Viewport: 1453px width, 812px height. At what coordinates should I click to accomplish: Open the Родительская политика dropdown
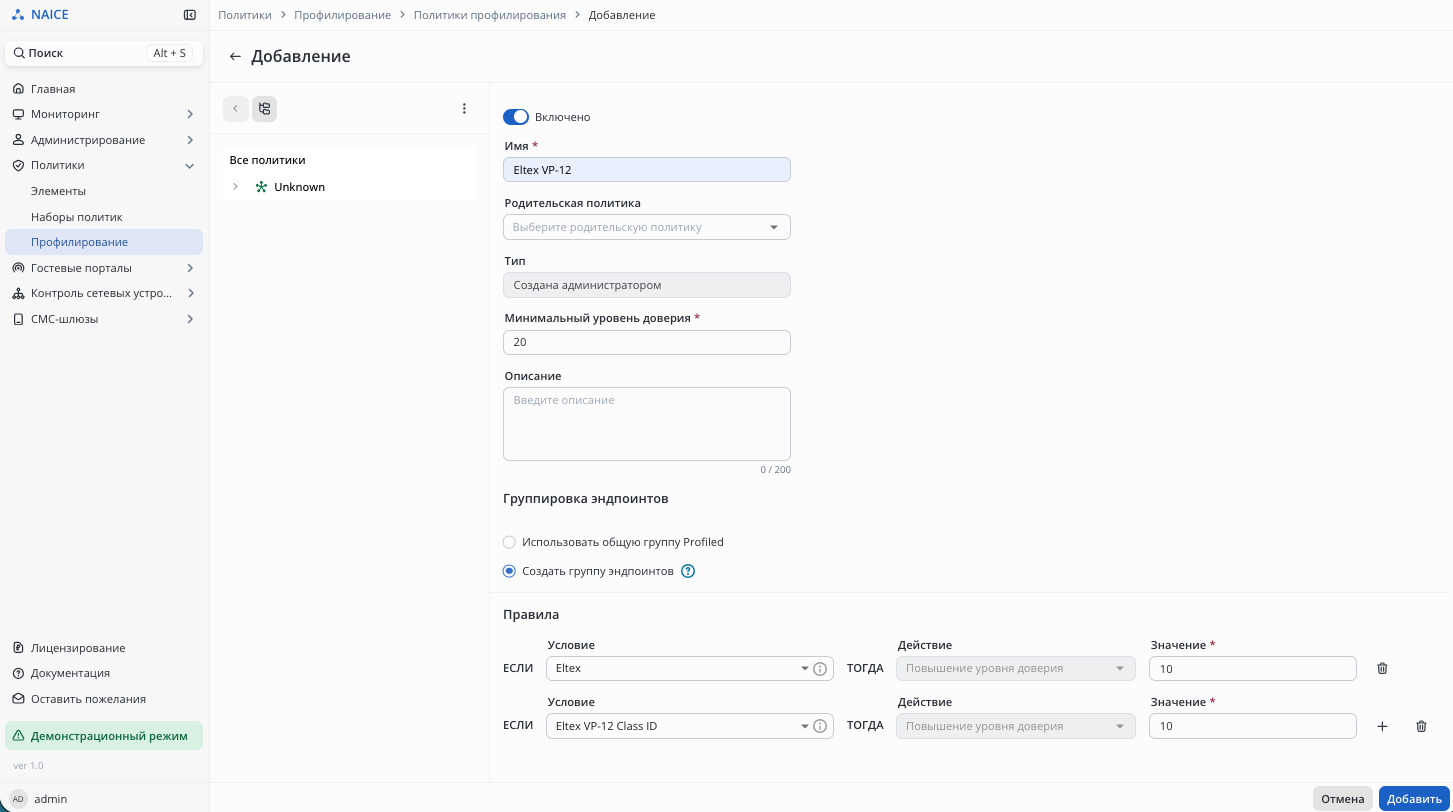point(646,227)
